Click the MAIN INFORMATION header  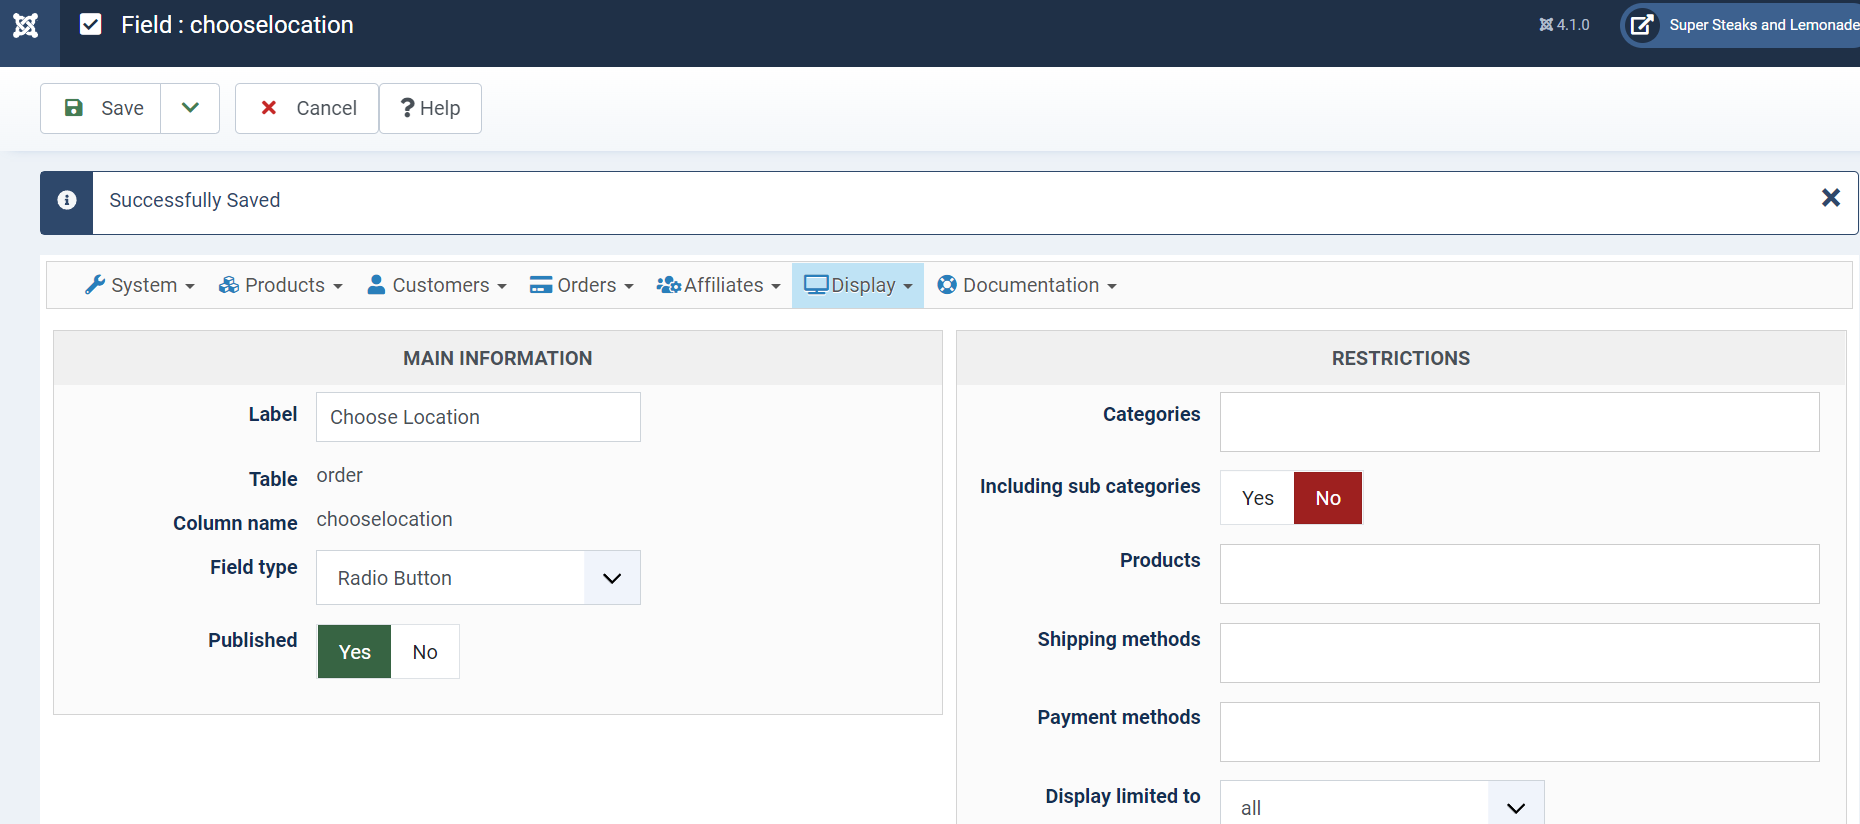click(x=498, y=358)
